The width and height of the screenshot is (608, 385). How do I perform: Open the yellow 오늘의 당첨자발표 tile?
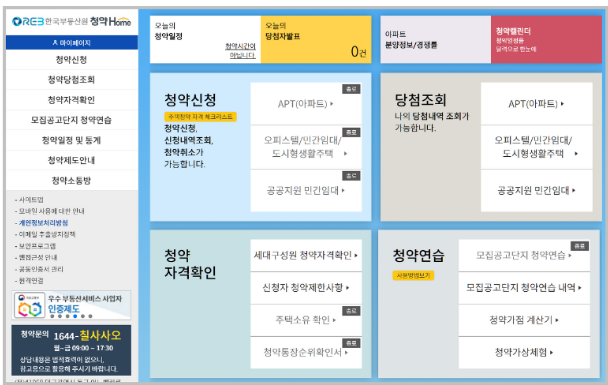tap(316, 40)
